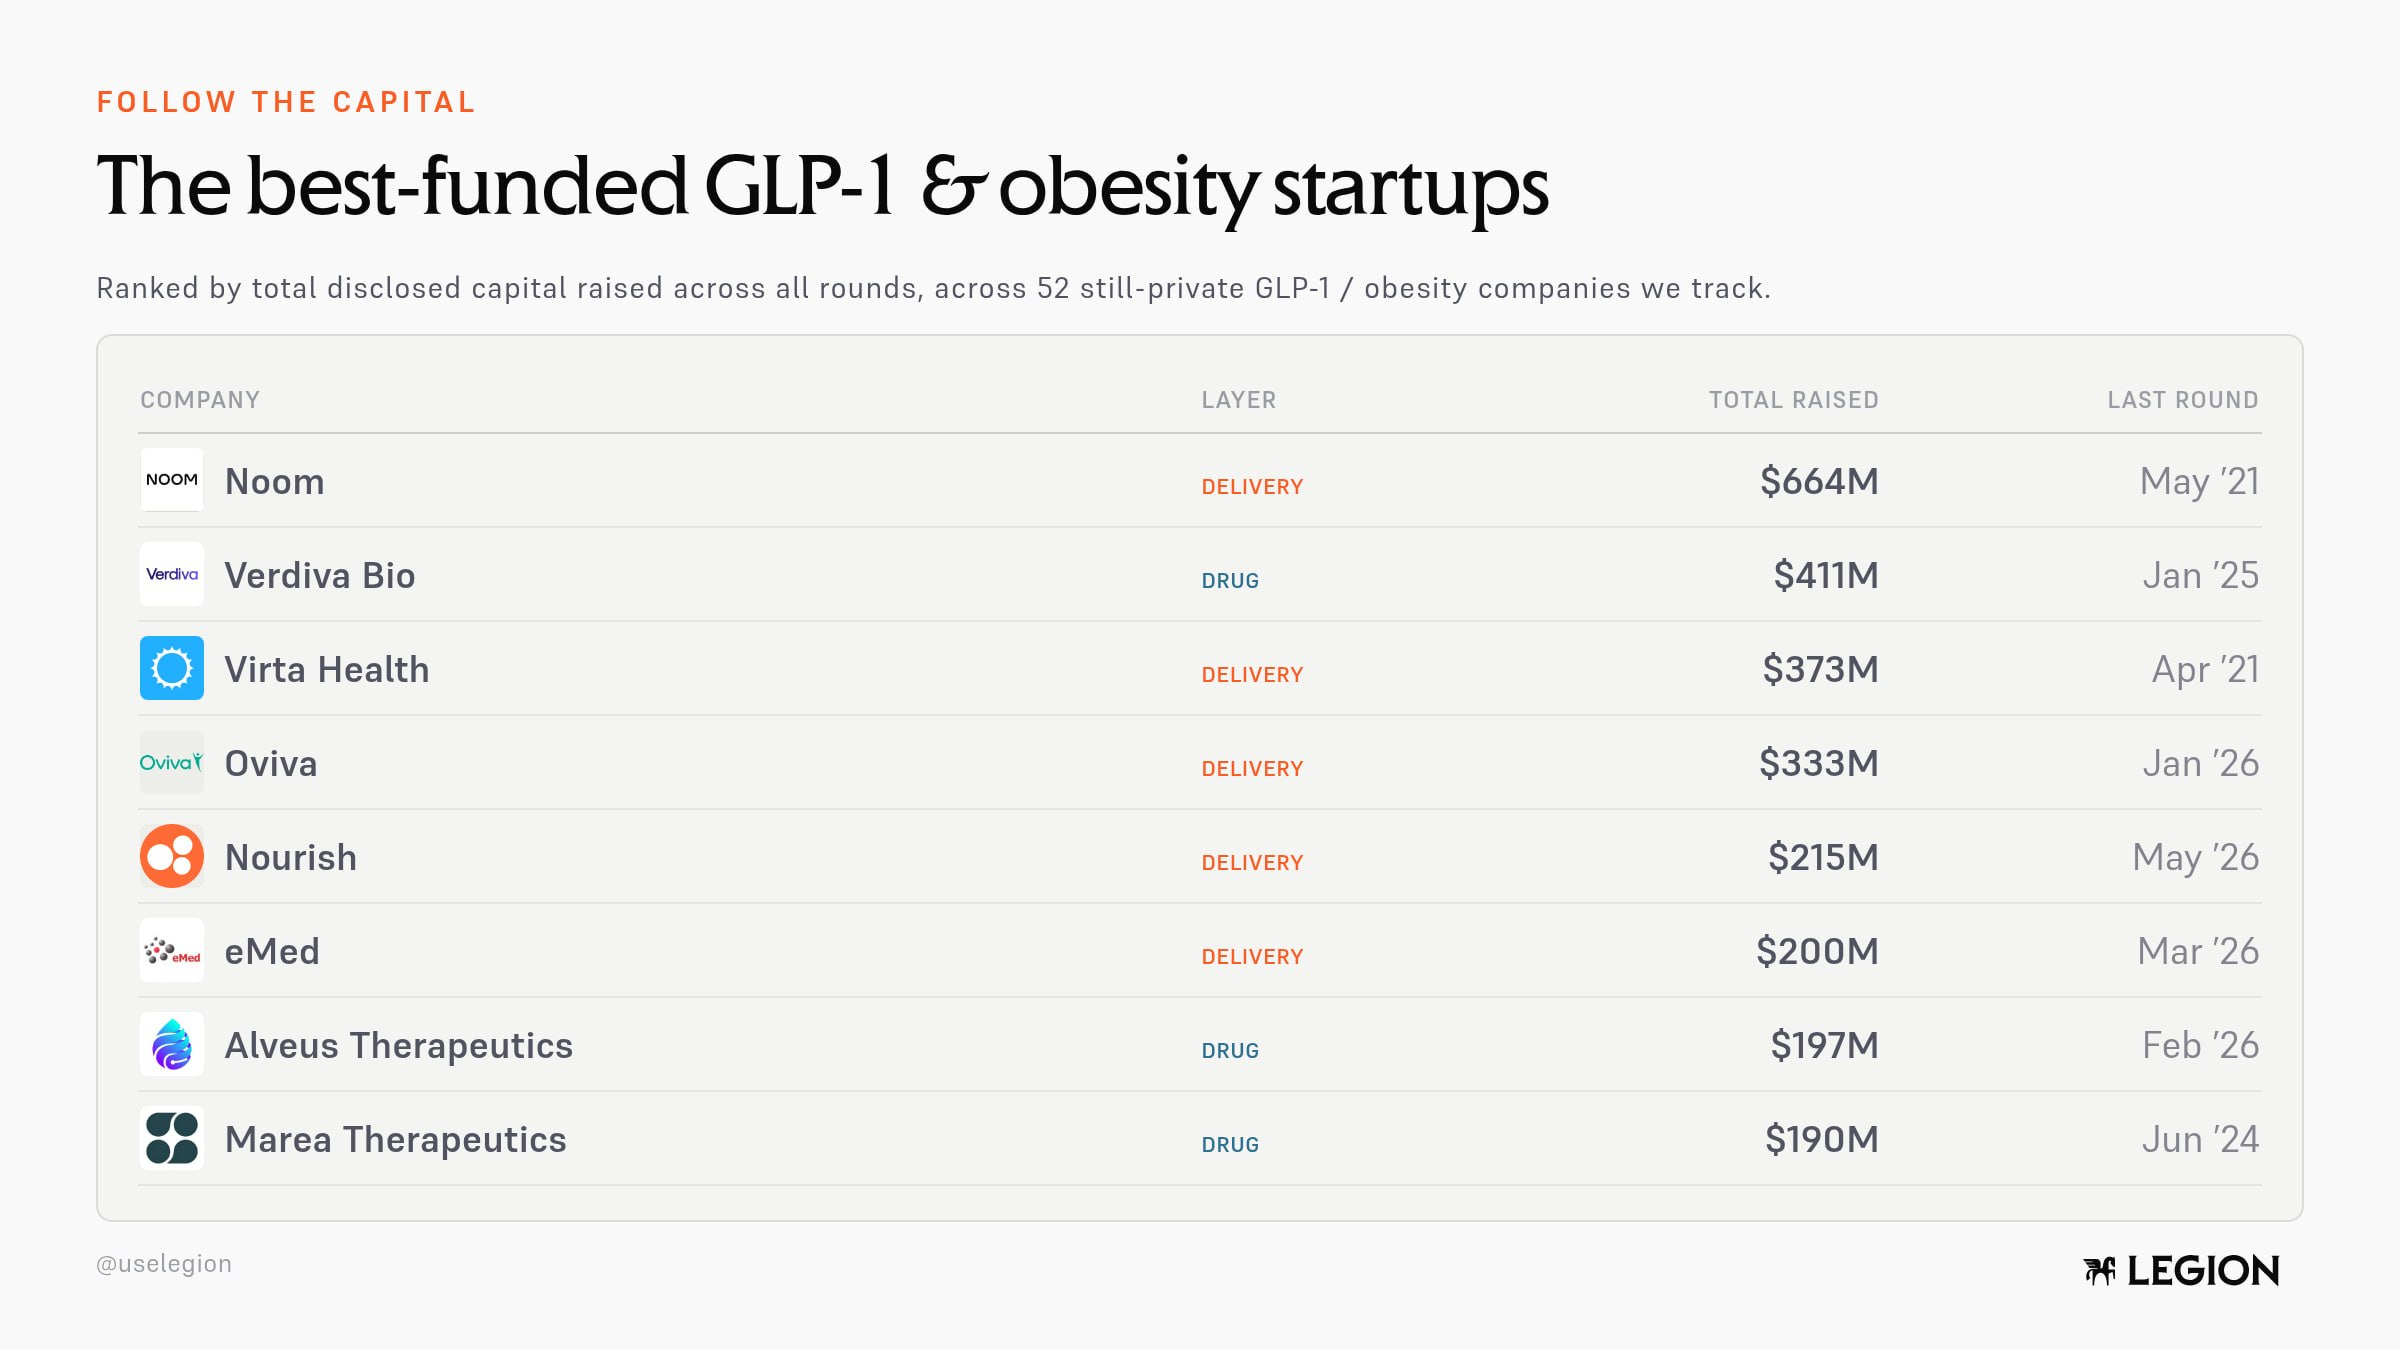Click the May '26 date for Nourish
This screenshot has height=1350, width=2400.
click(x=2196, y=858)
